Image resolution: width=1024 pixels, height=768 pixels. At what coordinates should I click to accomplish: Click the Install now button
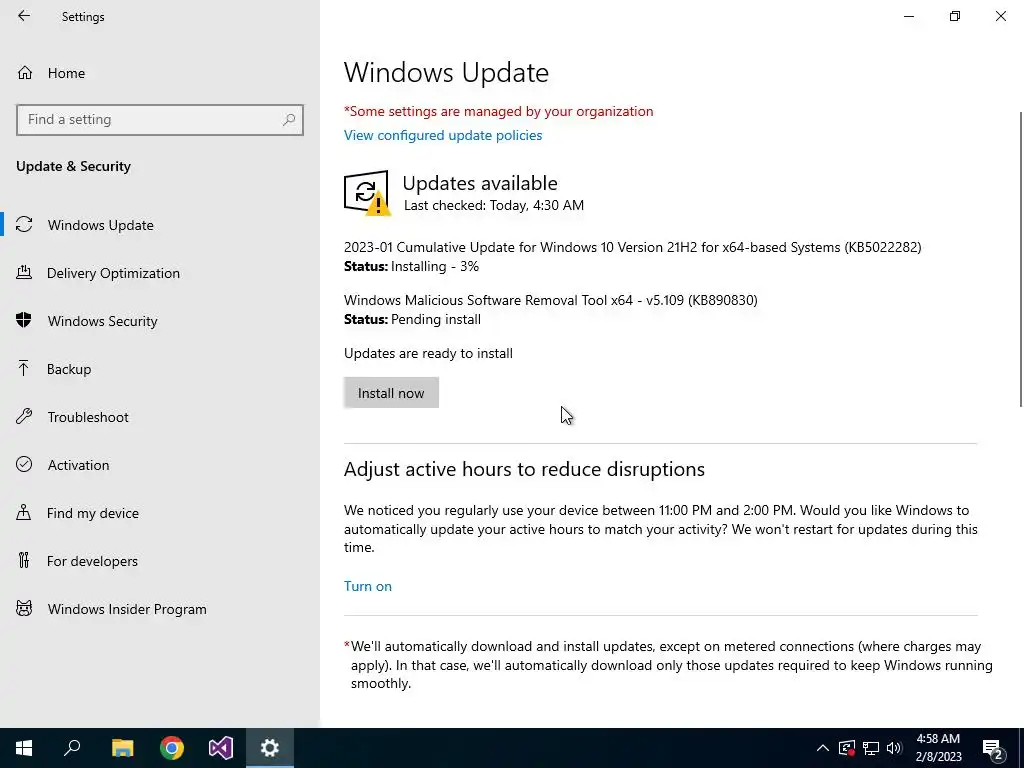pyautogui.click(x=391, y=392)
